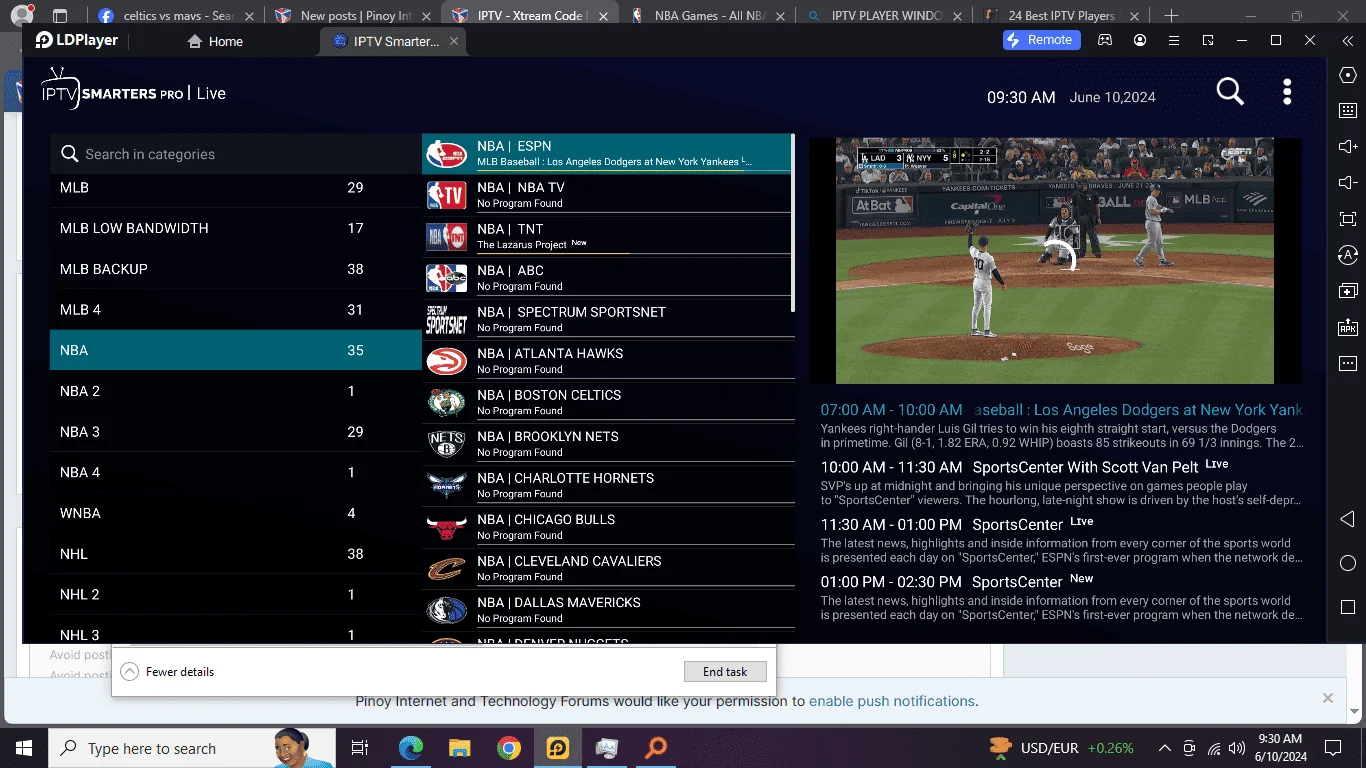Viewport: 1366px width, 768px height.
Task: Tap the Android home circle button
Action: [1347, 564]
